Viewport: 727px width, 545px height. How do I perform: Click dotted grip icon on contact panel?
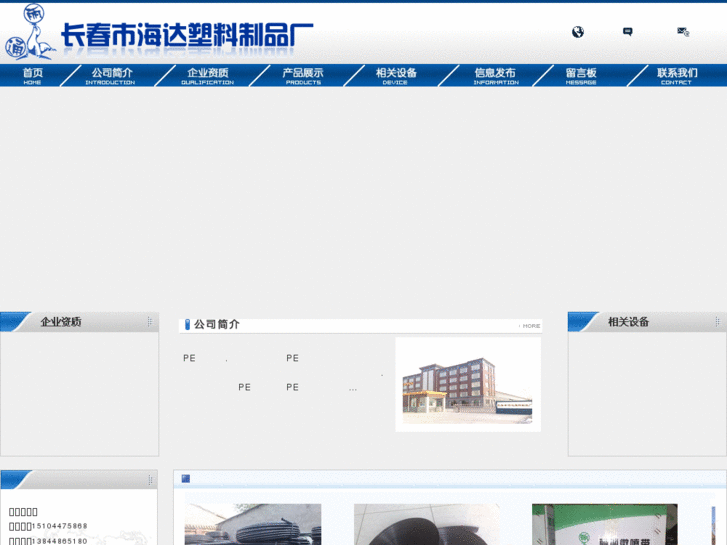tap(150, 480)
